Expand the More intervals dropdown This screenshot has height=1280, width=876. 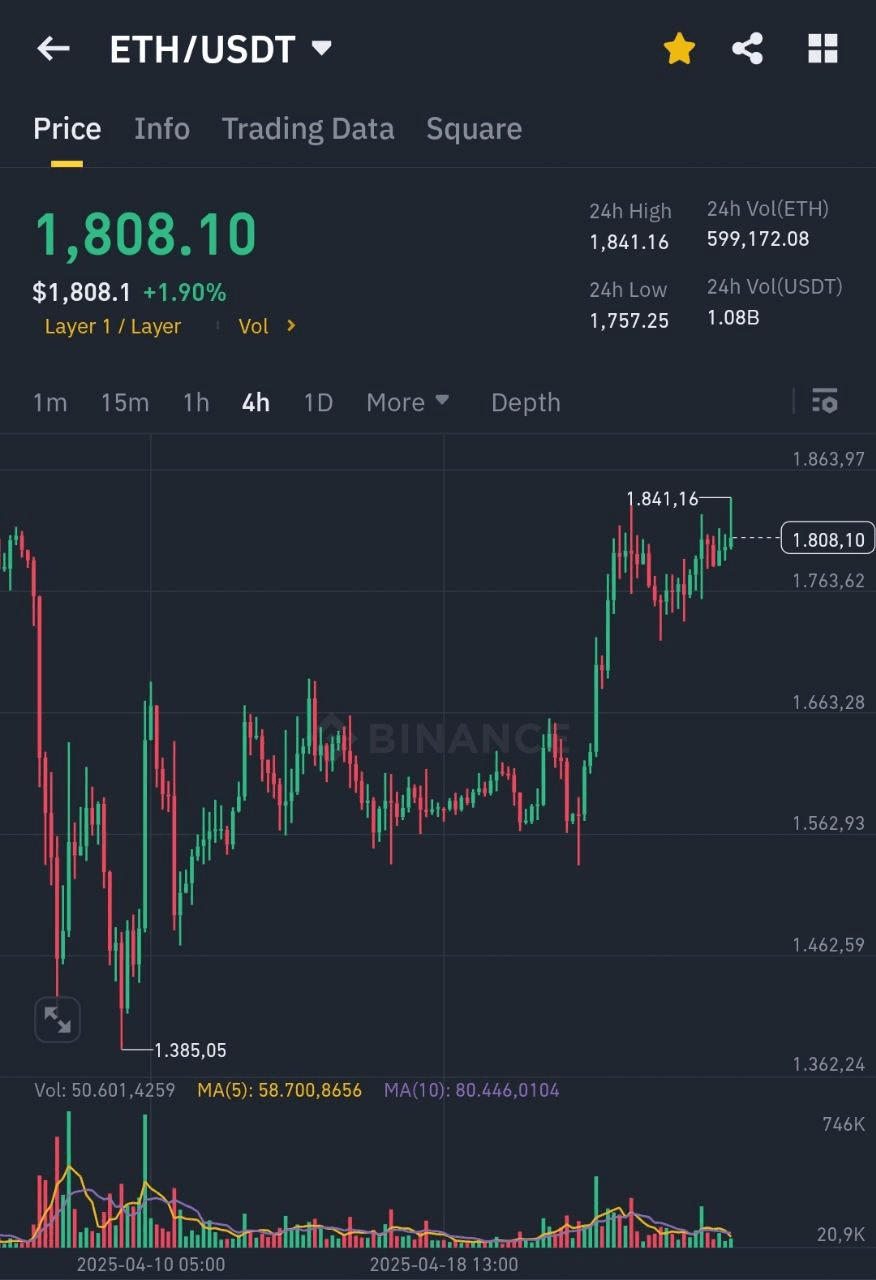tap(406, 402)
